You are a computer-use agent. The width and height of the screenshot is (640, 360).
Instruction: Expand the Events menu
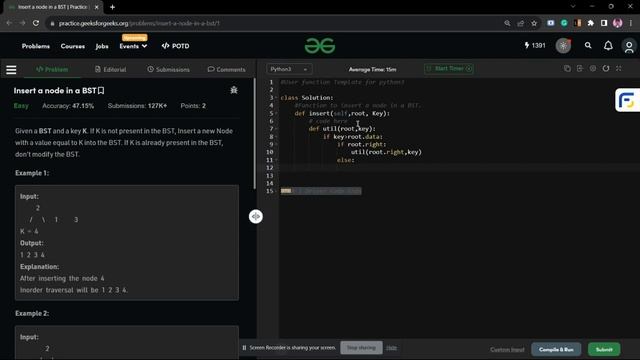click(x=133, y=46)
